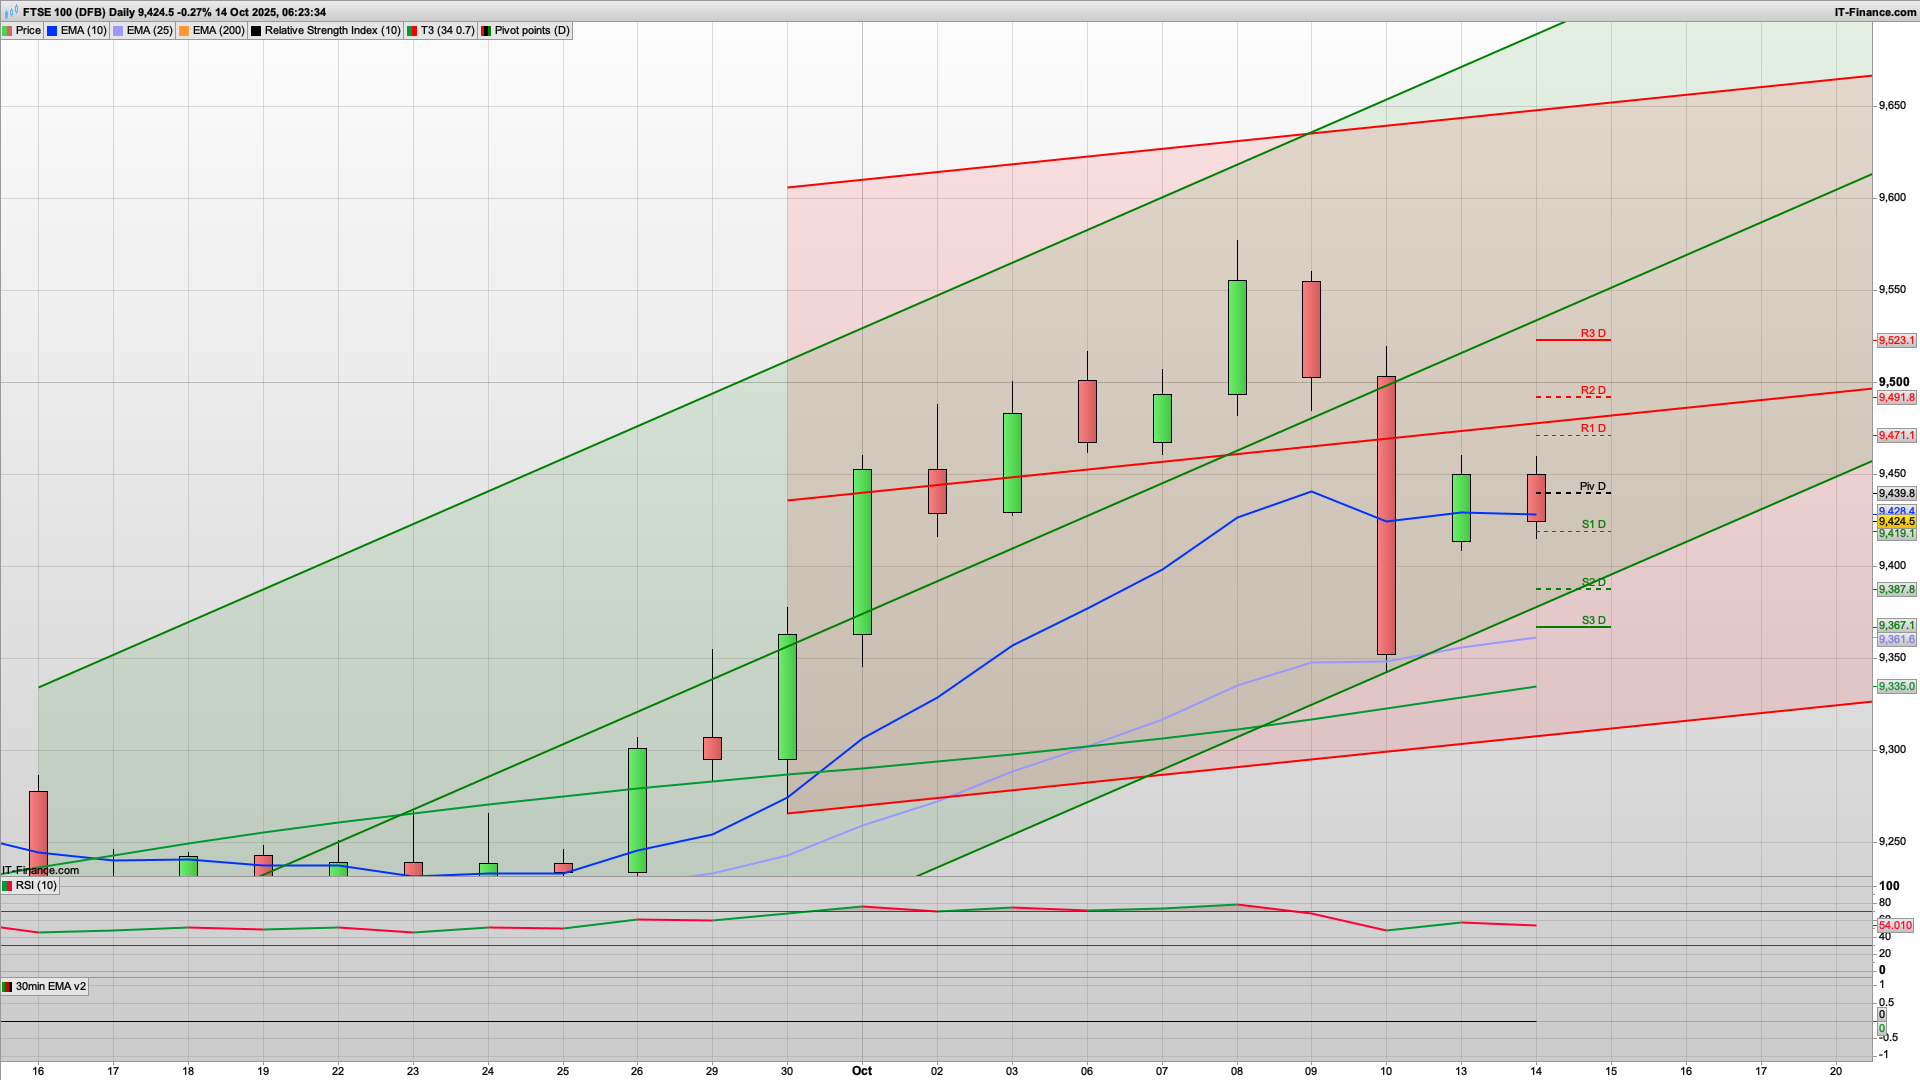Click the candlestick chart icon beside FTSE 100
The height and width of the screenshot is (1080, 1920).
[x=10, y=12]
